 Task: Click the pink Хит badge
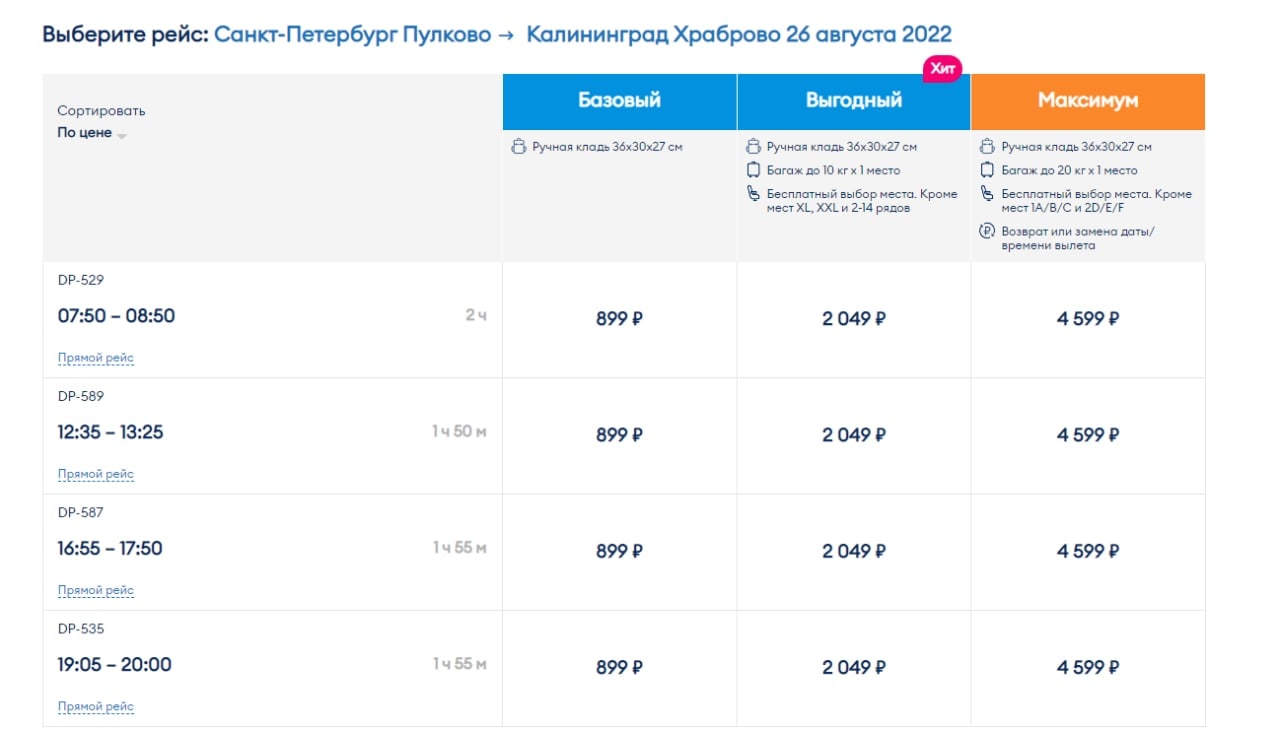tap(942, 69)
